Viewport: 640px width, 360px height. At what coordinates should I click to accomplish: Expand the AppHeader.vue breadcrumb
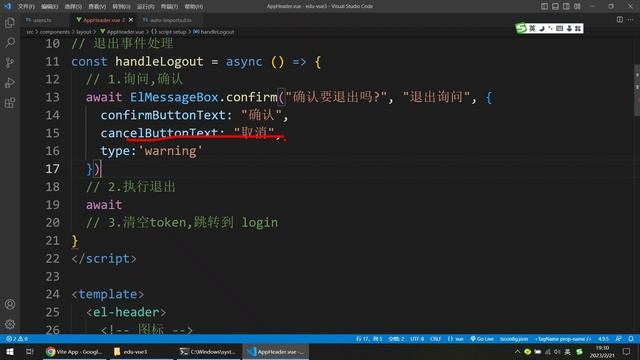tap(122, 32)
